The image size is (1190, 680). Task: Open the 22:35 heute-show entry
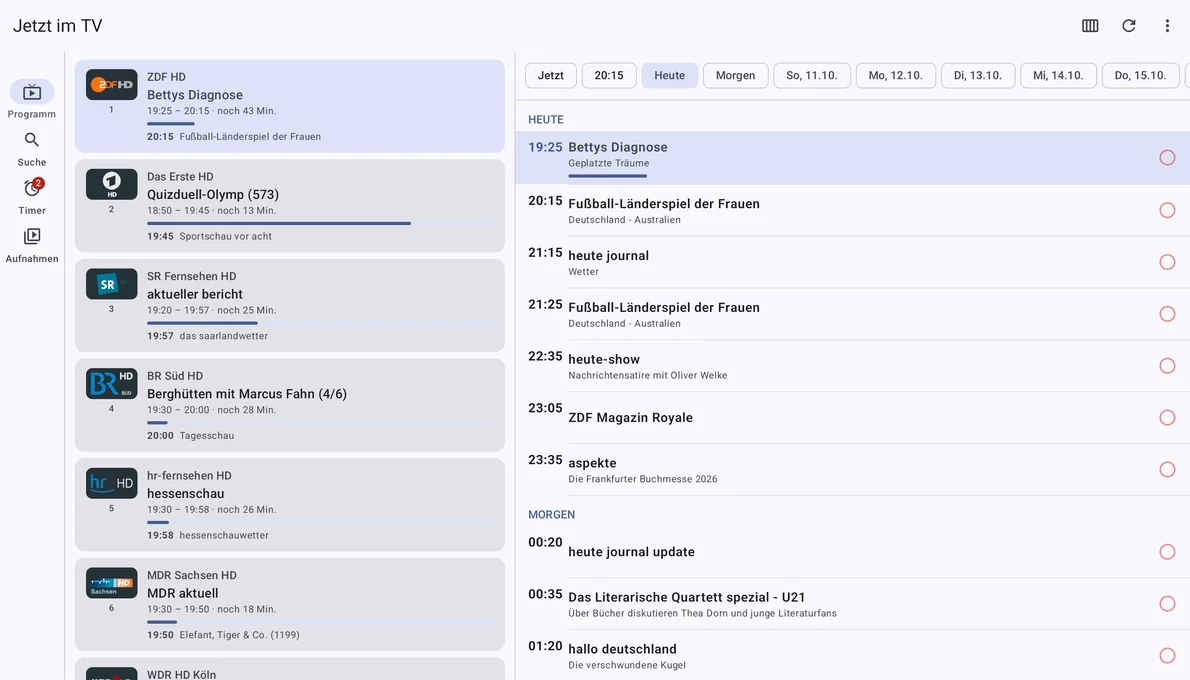tap(852, 366)
